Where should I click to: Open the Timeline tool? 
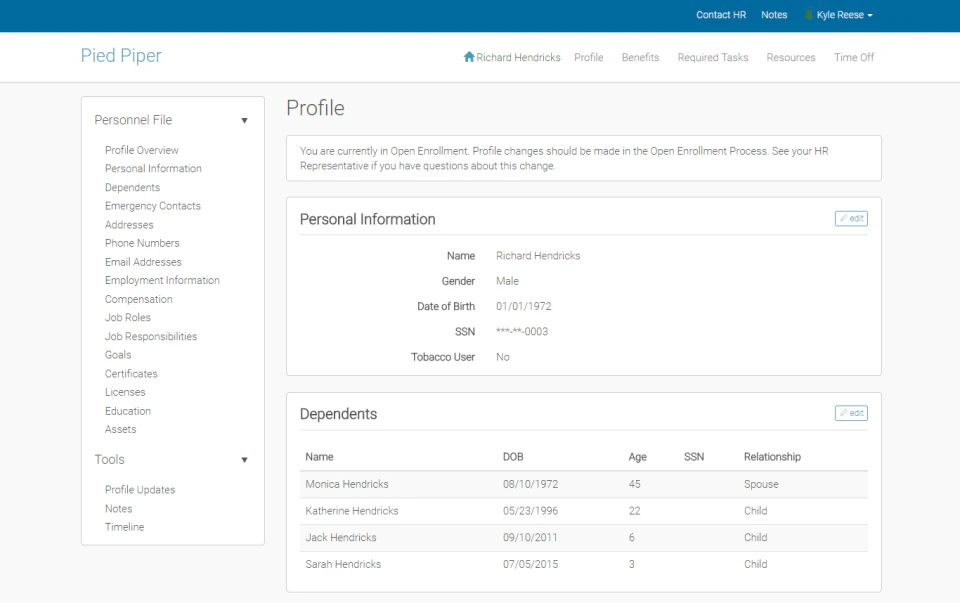click(x=124, y=527)
